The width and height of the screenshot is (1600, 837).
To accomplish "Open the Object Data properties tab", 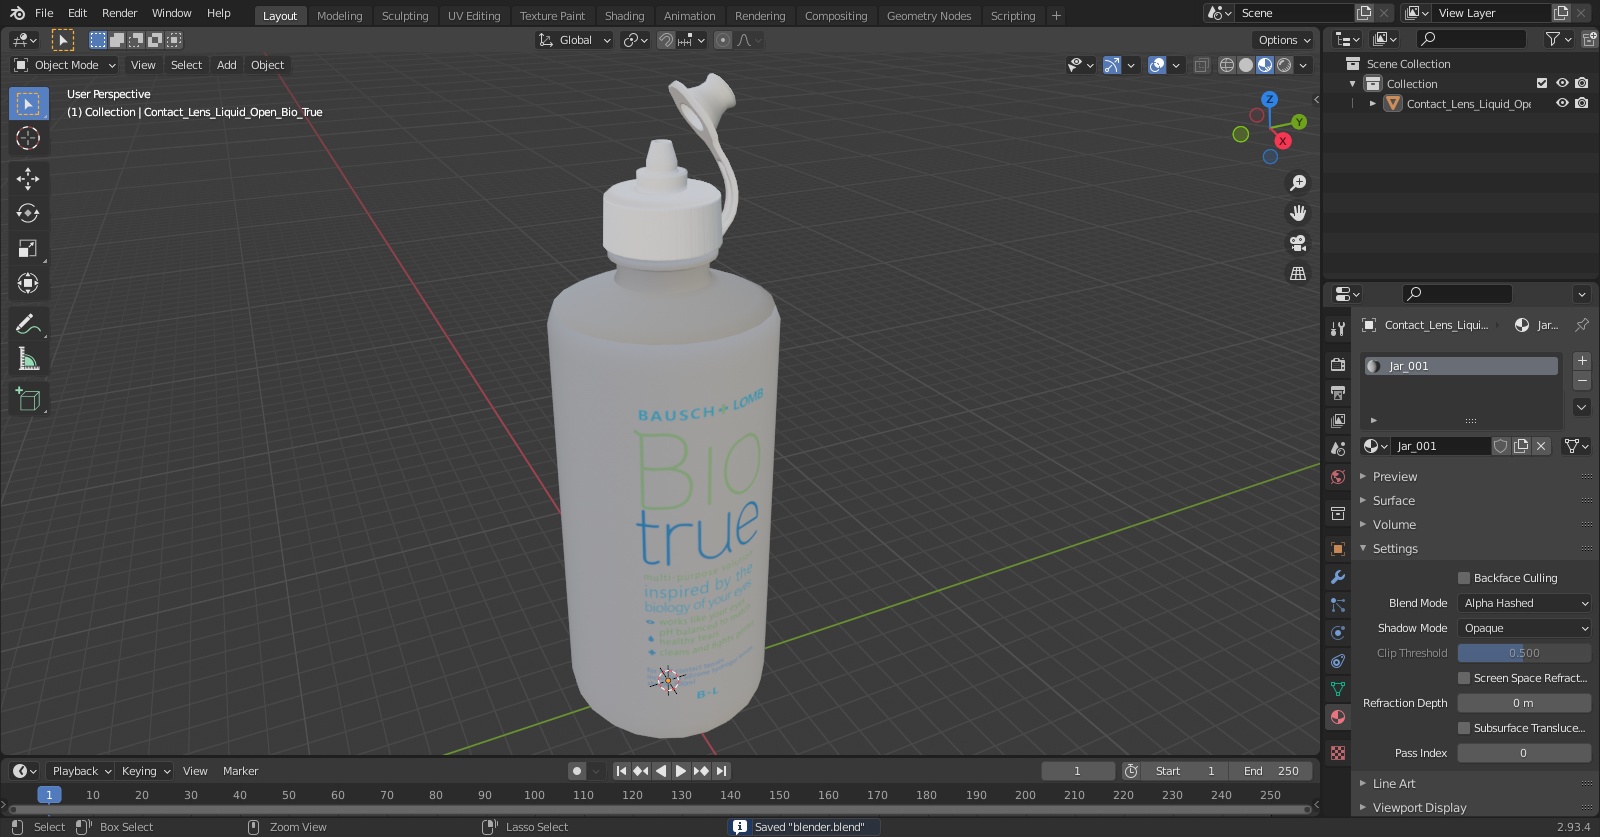I will [x=1338, y=689].
